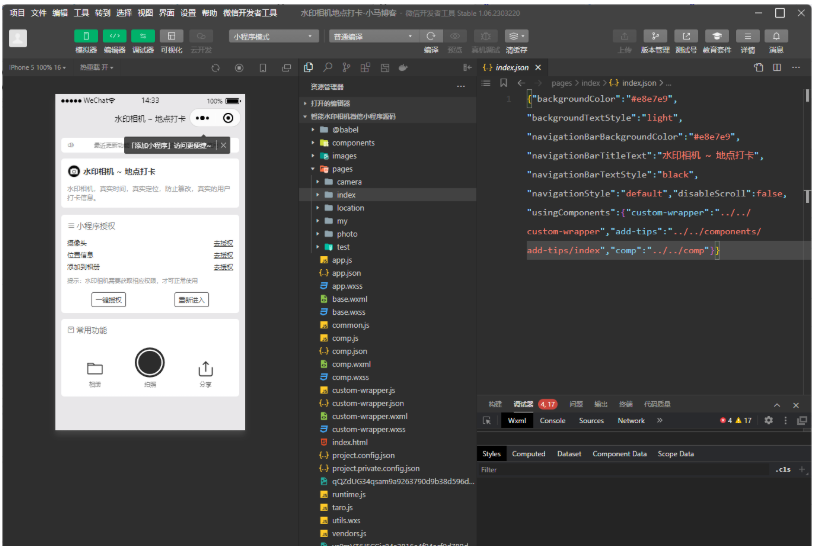This screenshot has height=546, width=814.
Task: Open the iPhone 5 device selector dropdown
Action: [x=38, y=68]
